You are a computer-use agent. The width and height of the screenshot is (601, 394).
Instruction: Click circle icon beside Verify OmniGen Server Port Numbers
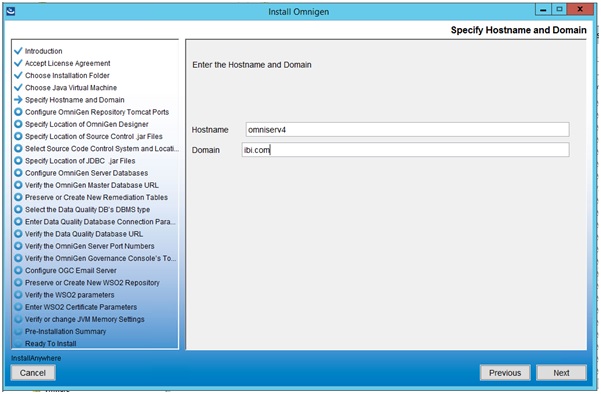(18, 246)
